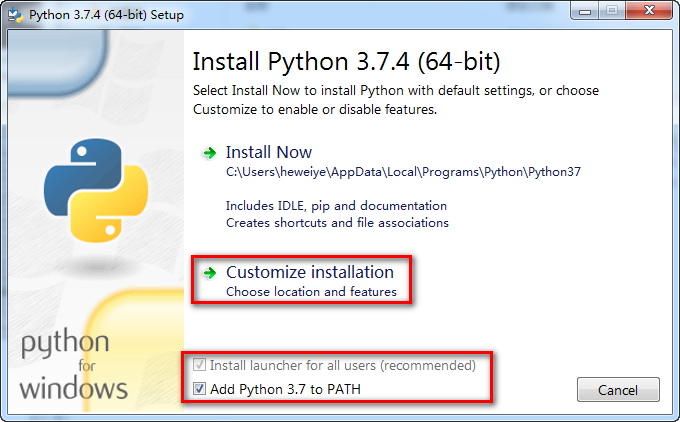Click the green arrow beside Customize installation

point(209,272)
